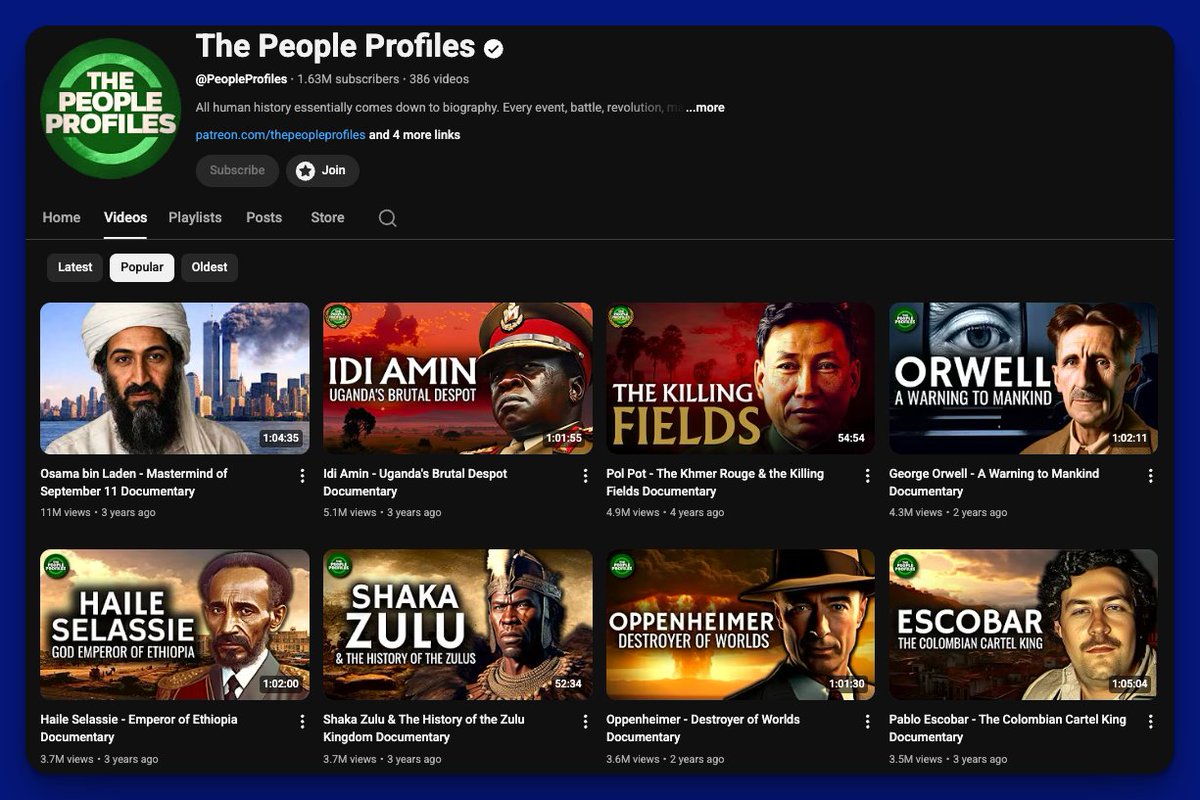1200x800 pixels.
Task: Click the Join membership button
Action: (x=323, y=170)
